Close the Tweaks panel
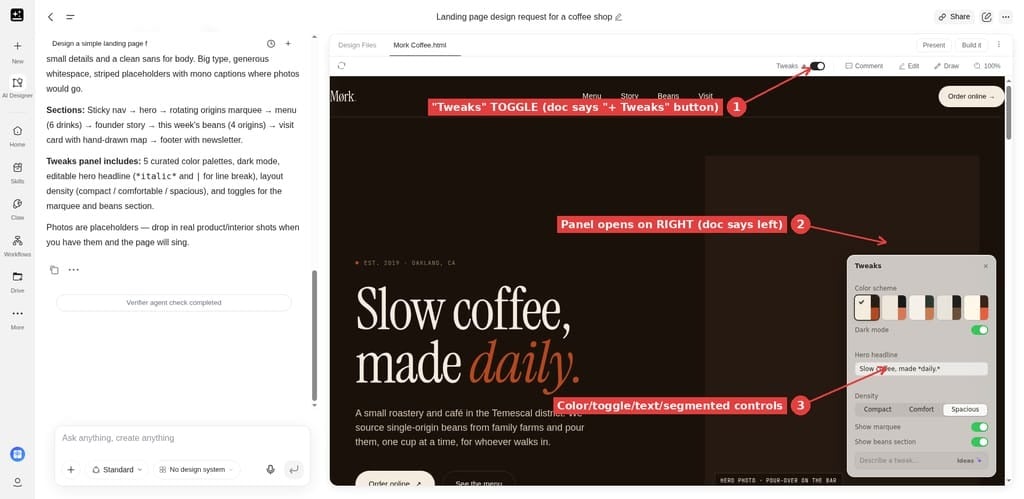Image resolution: width=1024 pixels, height=499 pixels. point(985,266)
